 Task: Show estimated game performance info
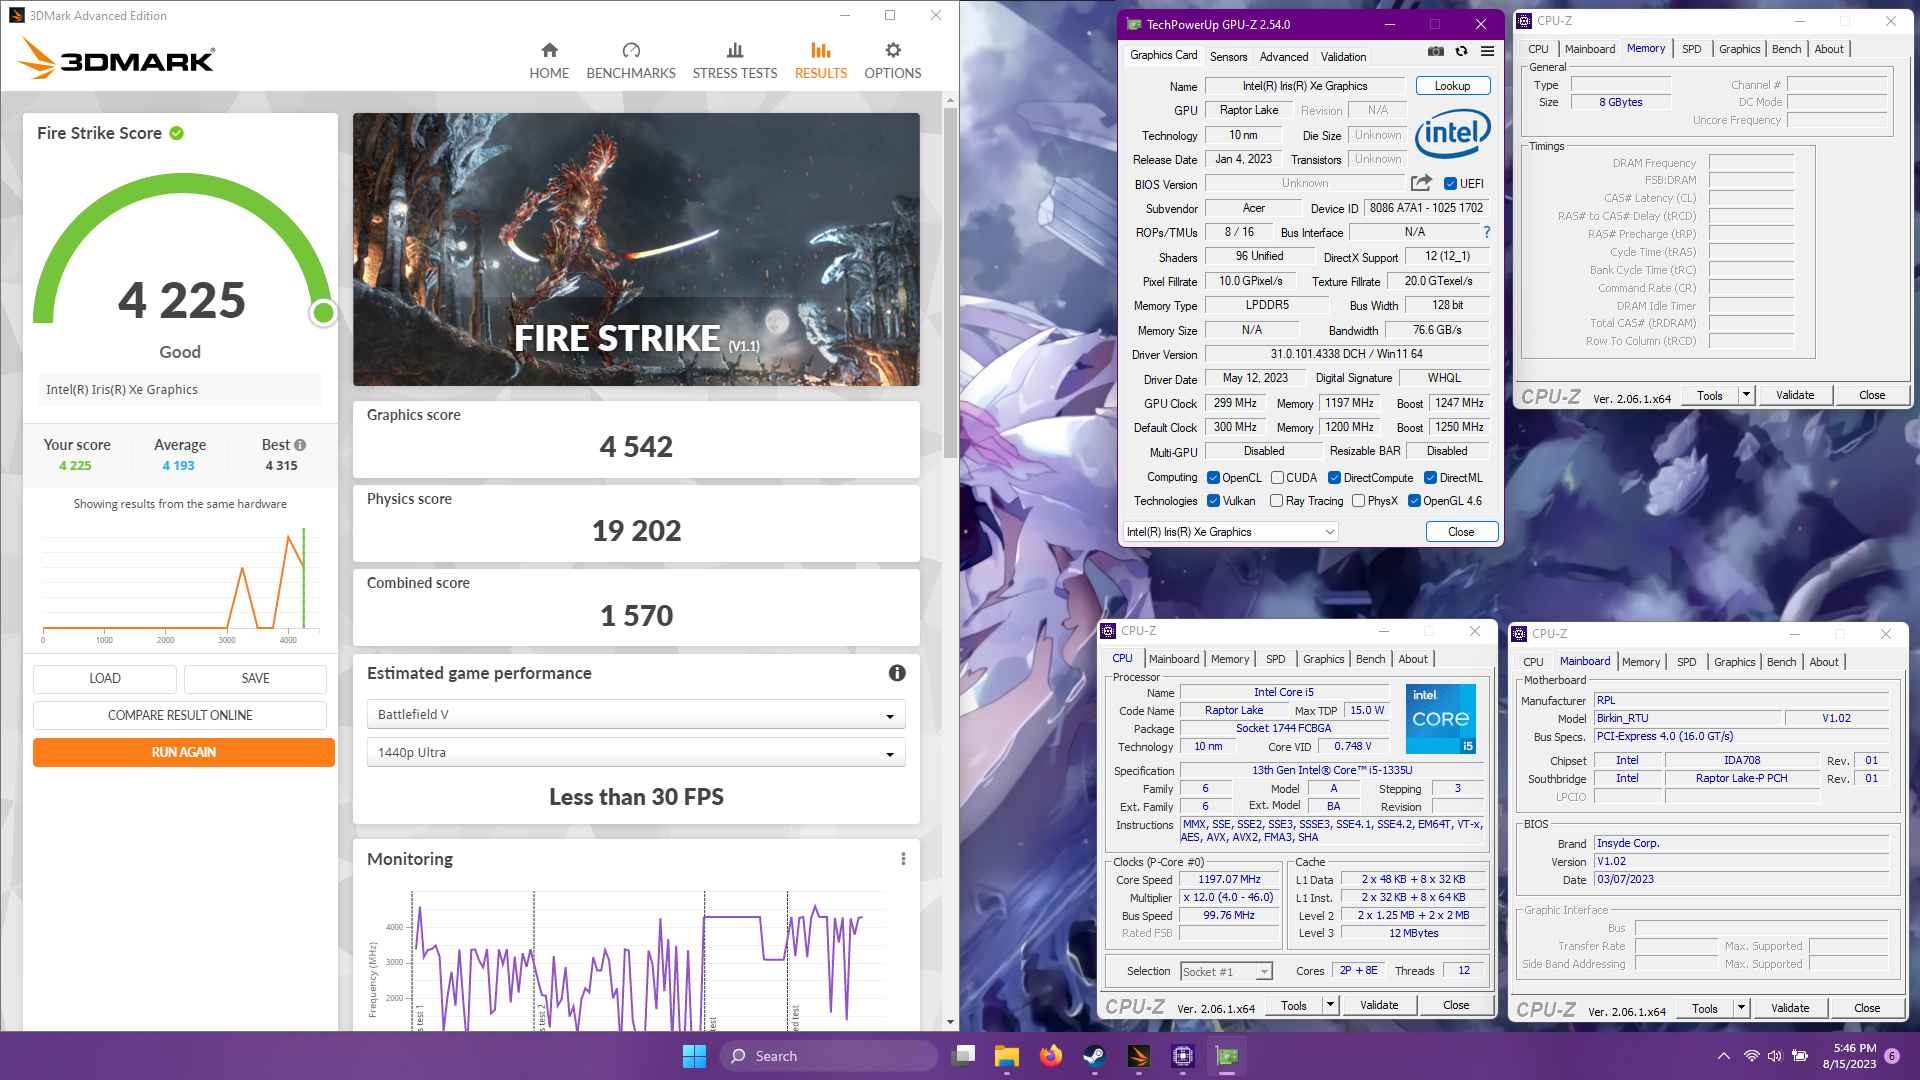click(x=897, y=673)
